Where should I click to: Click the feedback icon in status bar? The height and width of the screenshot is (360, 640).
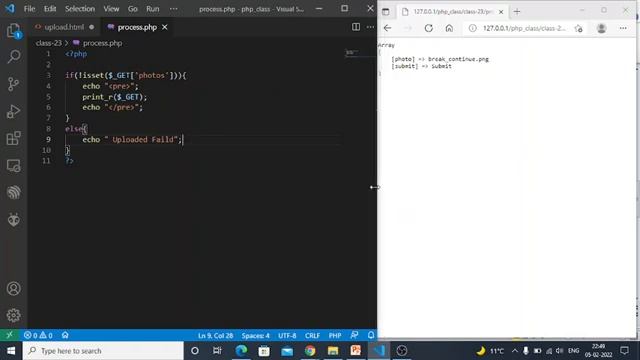coord(354,336)
